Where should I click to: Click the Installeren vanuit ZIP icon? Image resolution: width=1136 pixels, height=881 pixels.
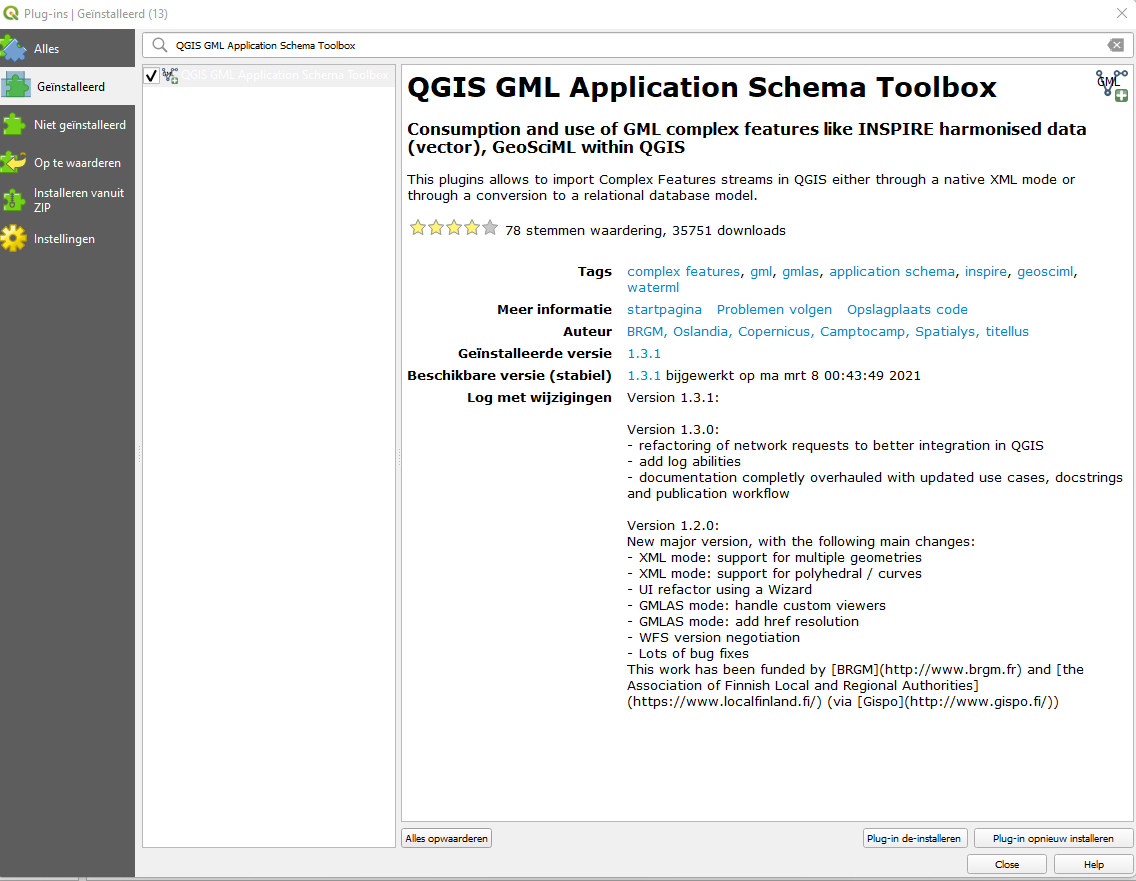pos(14,200)
